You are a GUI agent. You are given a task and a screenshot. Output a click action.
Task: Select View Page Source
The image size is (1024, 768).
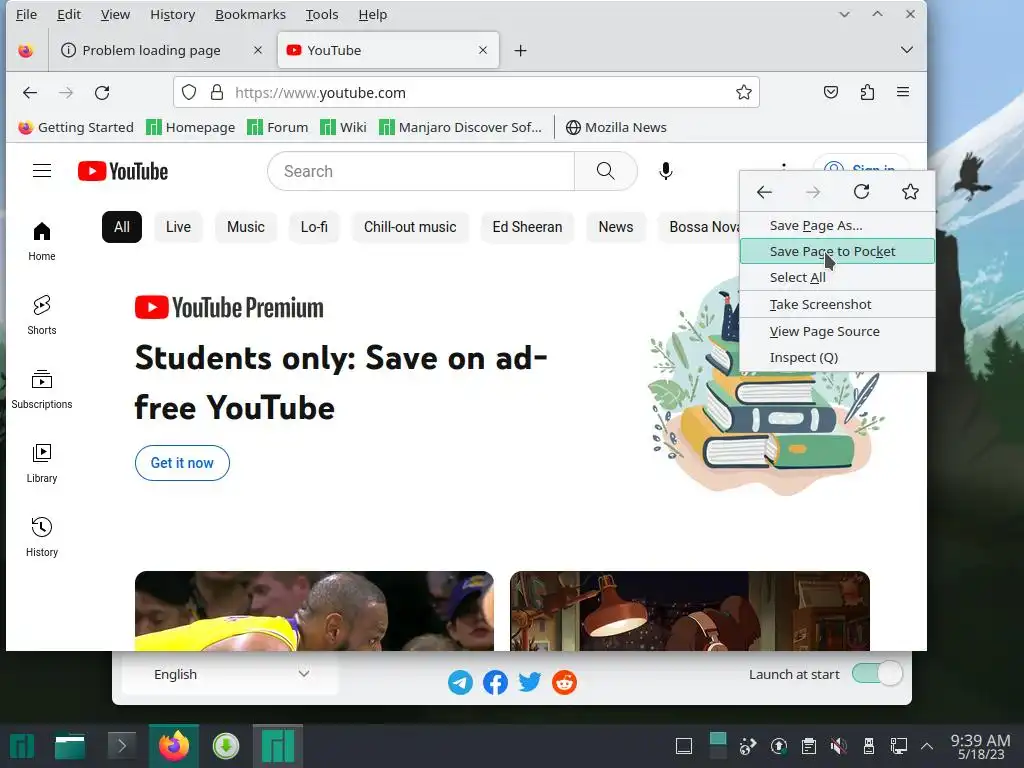pos(837,331)
